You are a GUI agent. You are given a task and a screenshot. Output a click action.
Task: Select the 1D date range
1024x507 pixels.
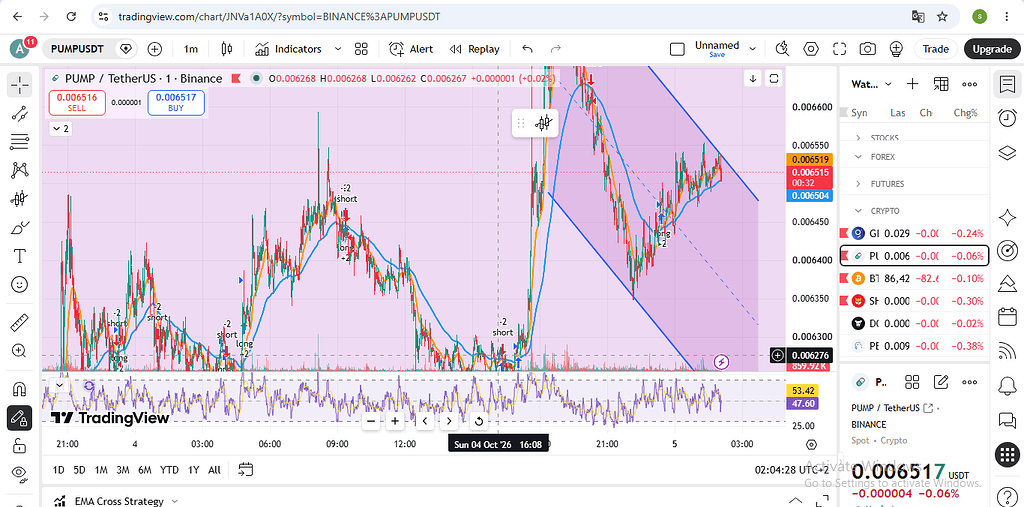click(58, 470)
